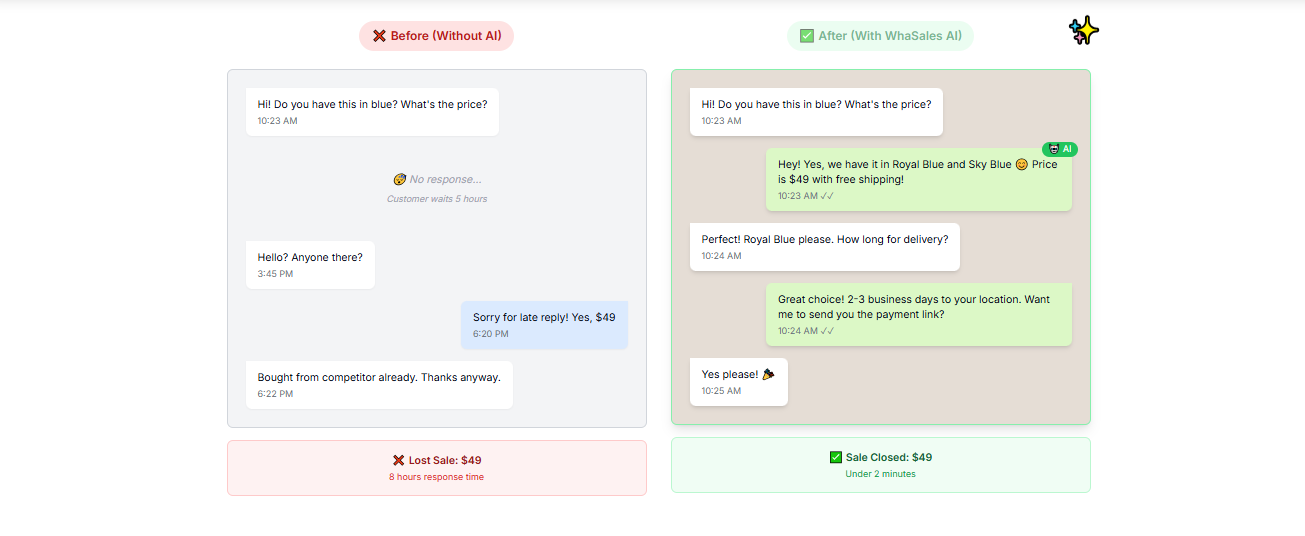Click the Sale Closed: $49 card

pyautogui.click(x=881, y=465)
